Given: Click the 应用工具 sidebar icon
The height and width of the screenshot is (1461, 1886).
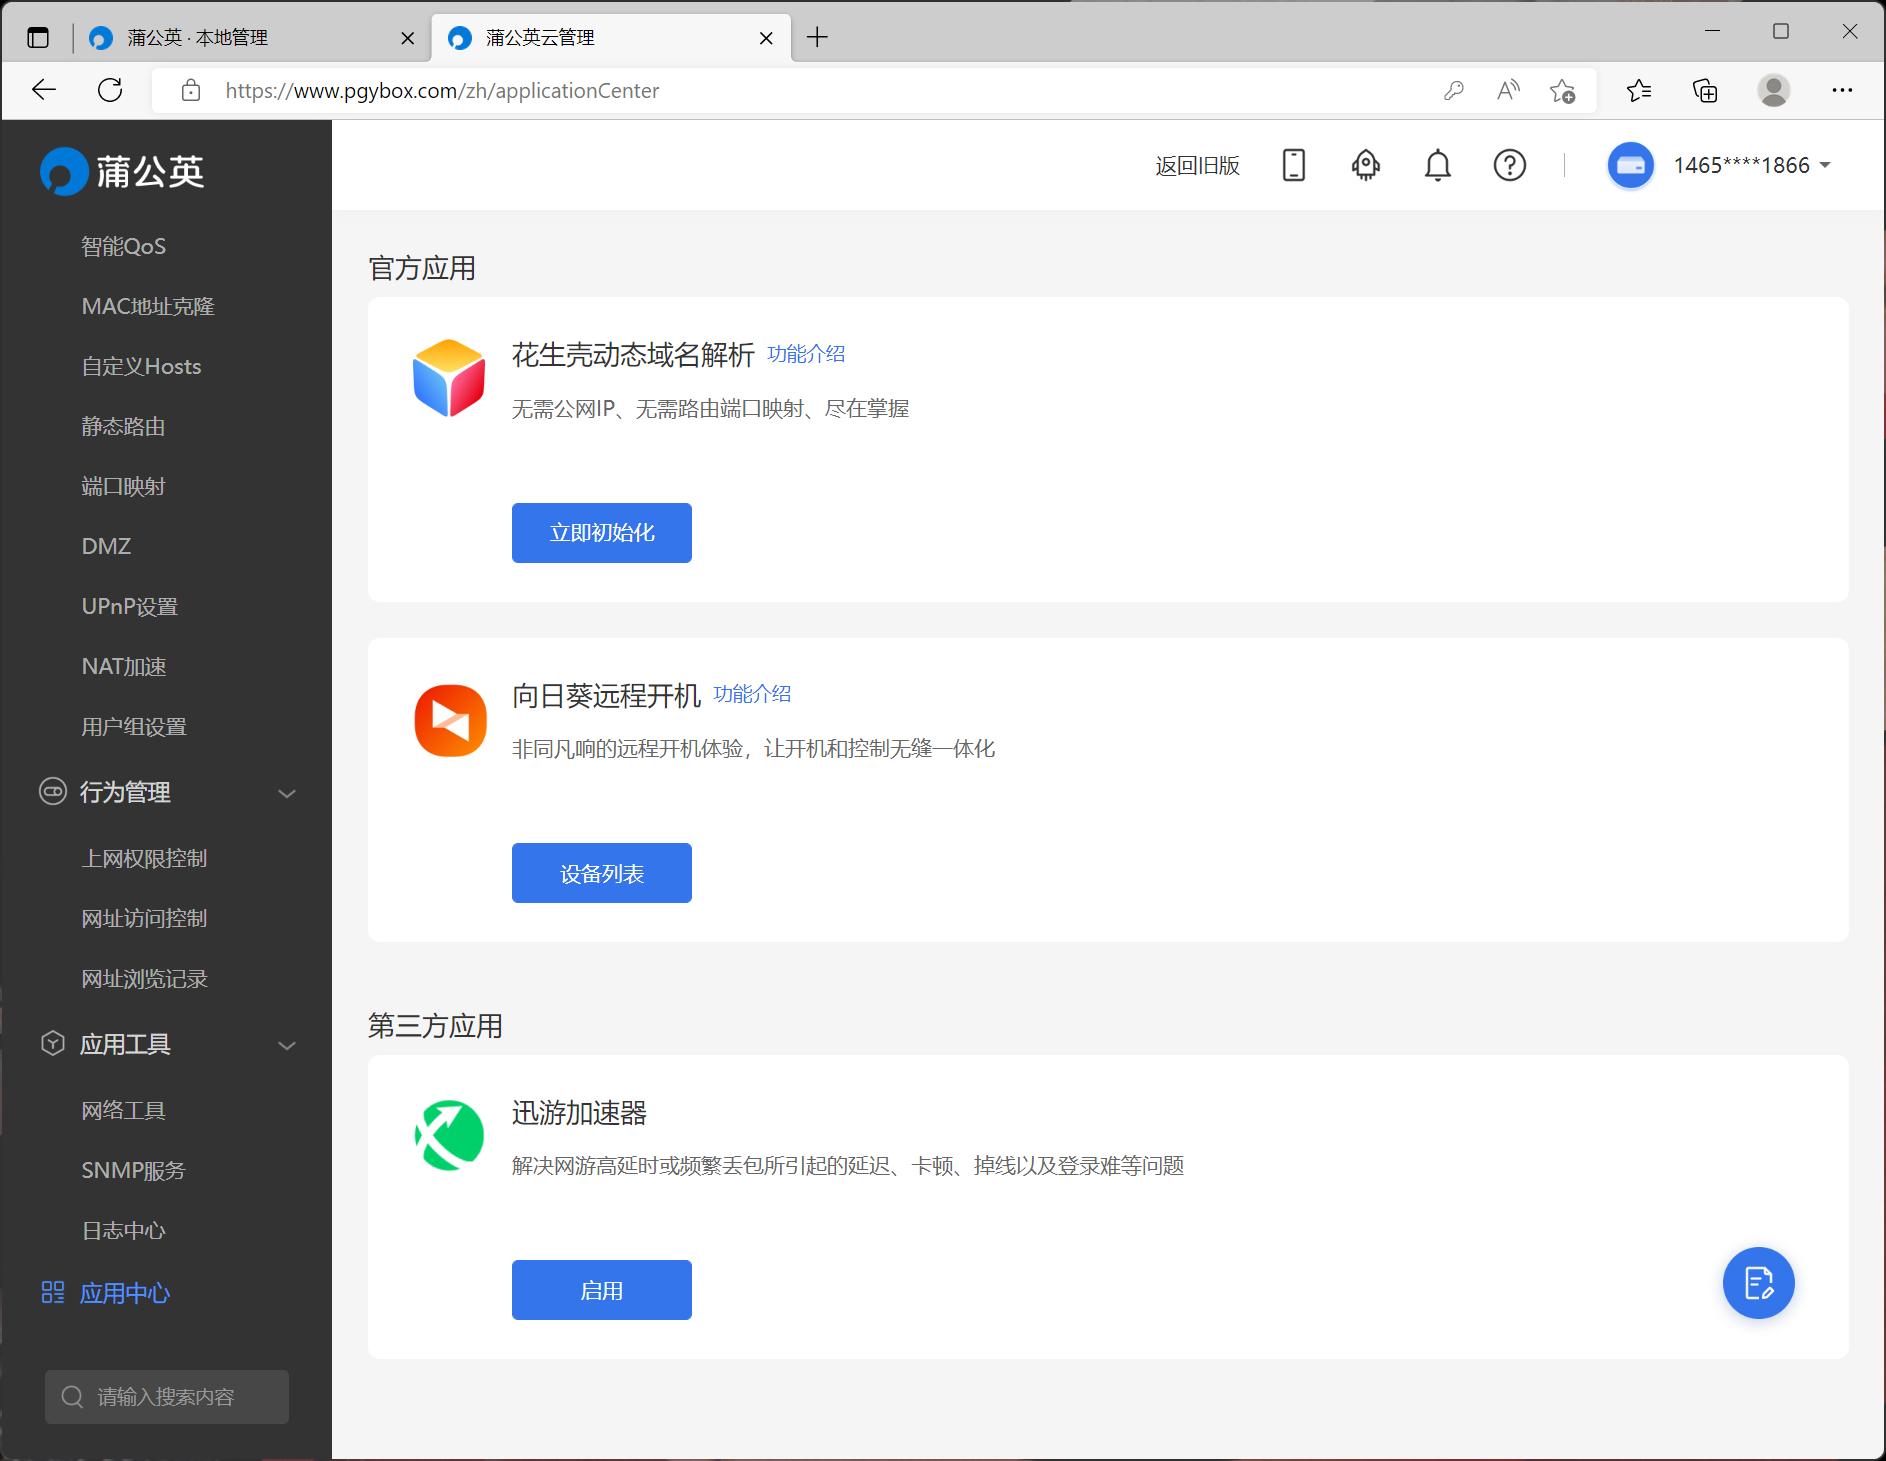Looking at the screenshot, I should tap(52, 1044).
